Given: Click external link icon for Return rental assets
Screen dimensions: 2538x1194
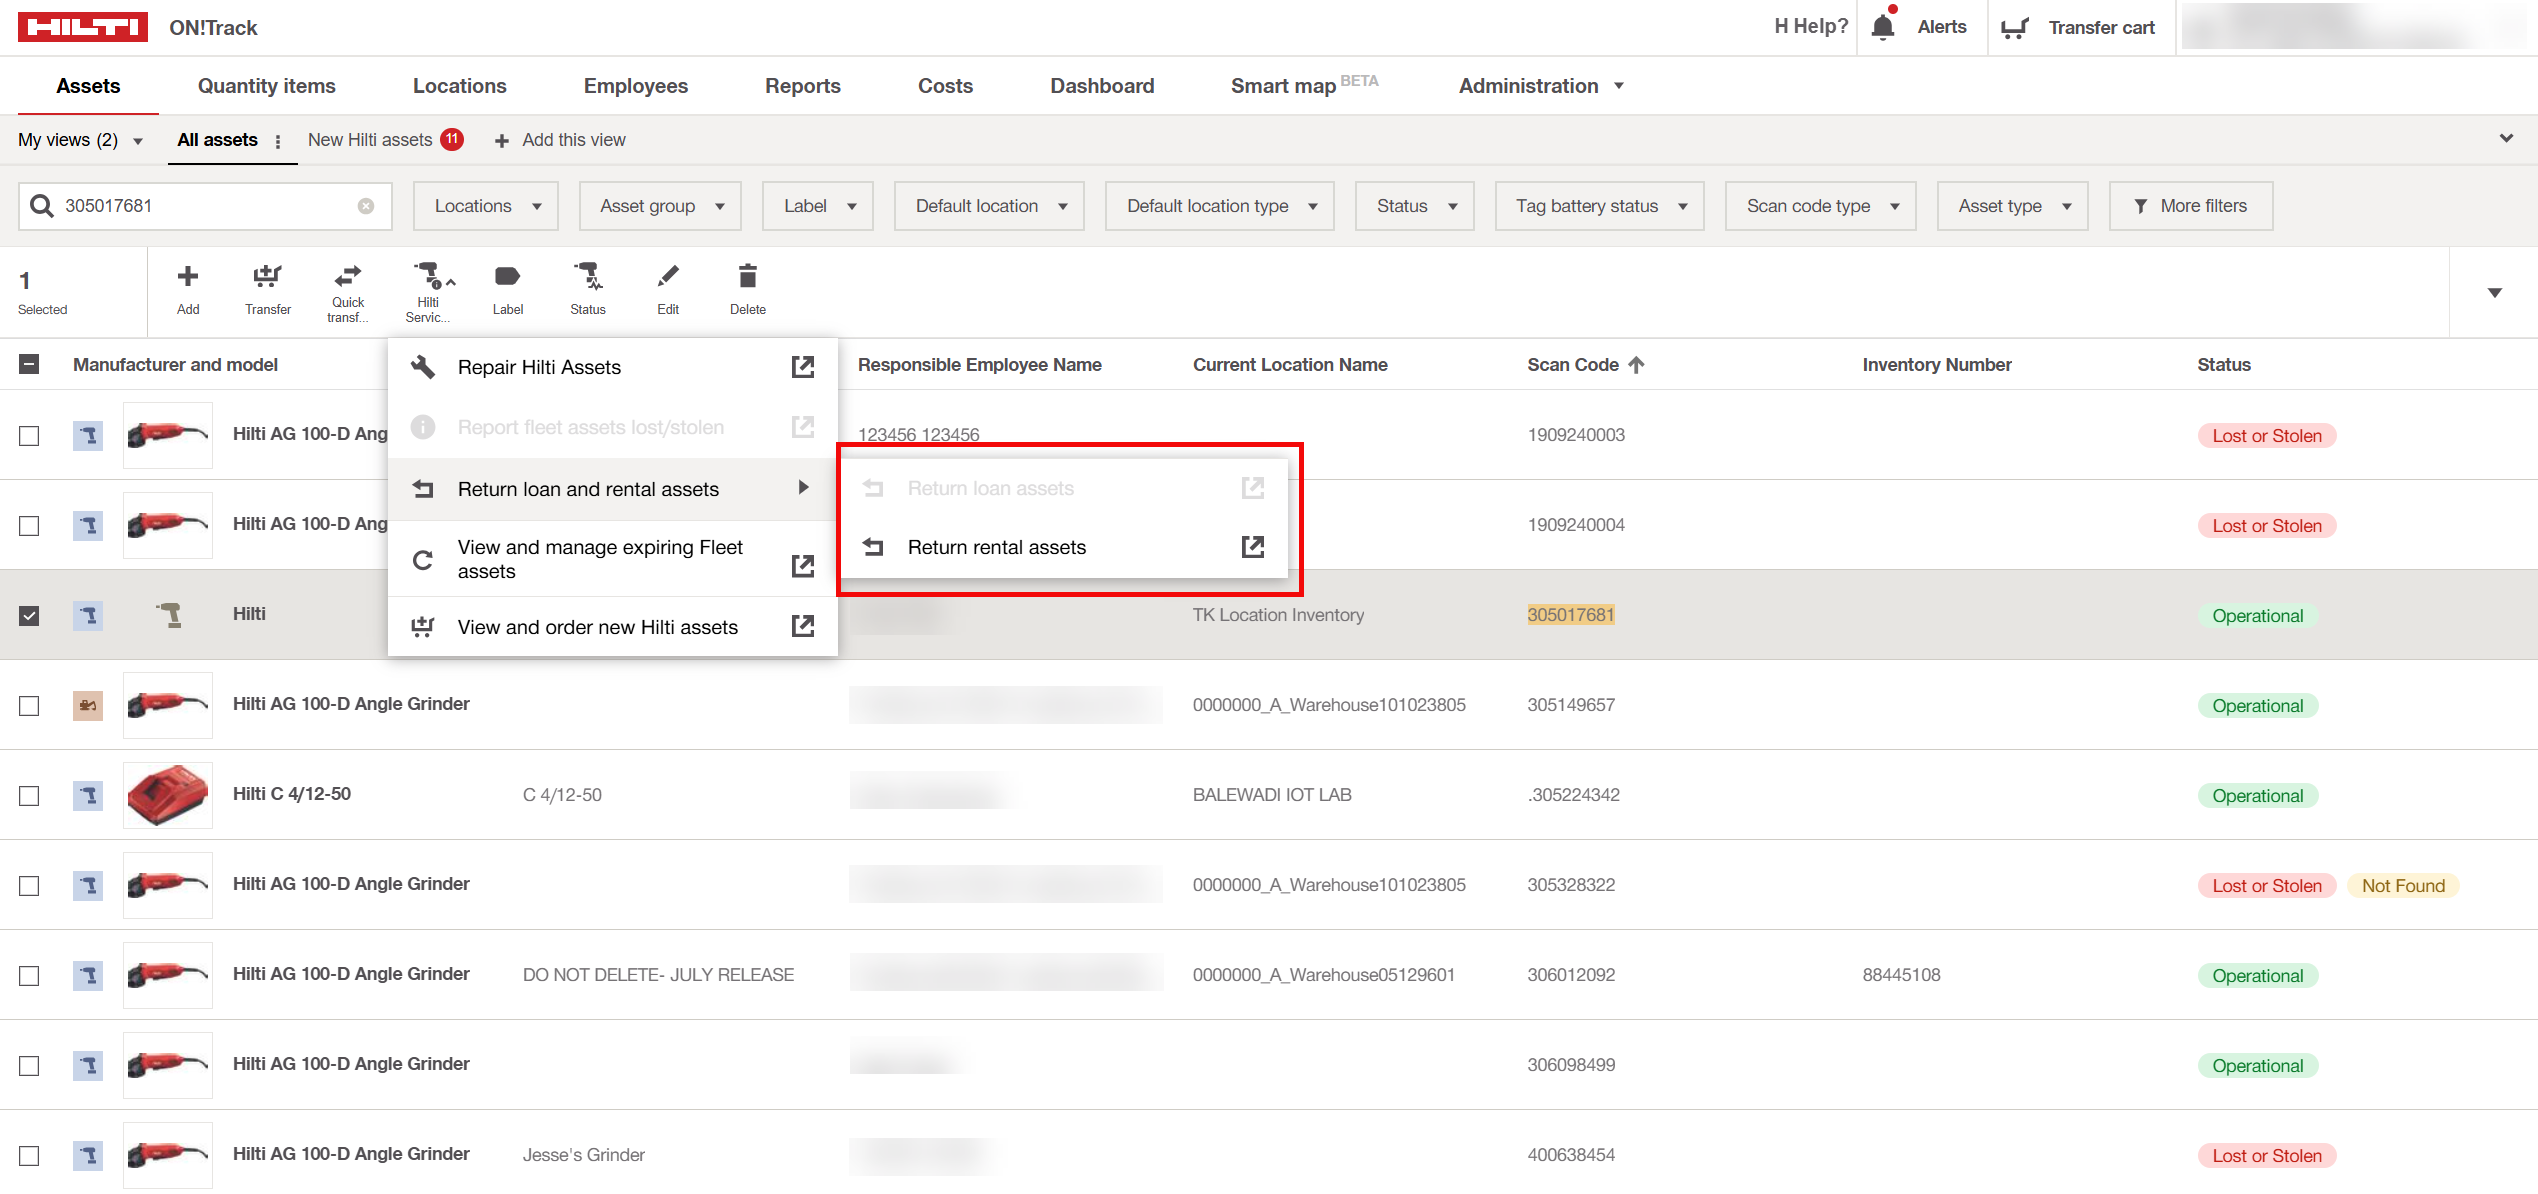Looking at the screenshot, I should coord(1253,547).
